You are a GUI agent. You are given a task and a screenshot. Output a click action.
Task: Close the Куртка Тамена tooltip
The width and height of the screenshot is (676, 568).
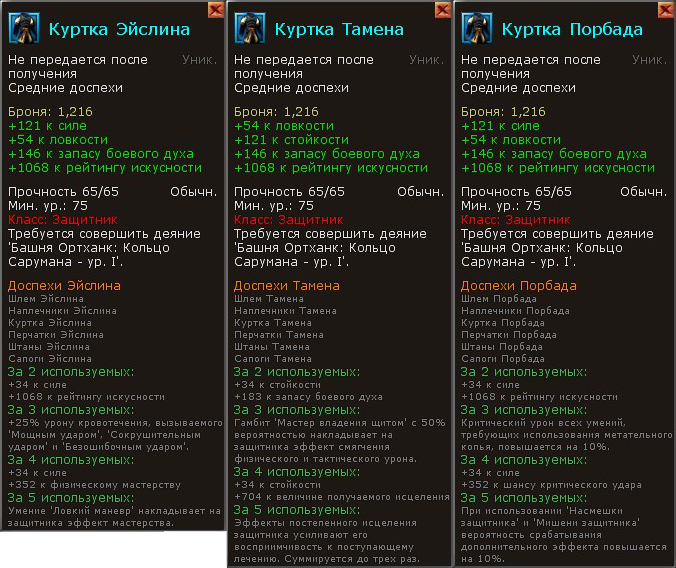pos(443,9)
